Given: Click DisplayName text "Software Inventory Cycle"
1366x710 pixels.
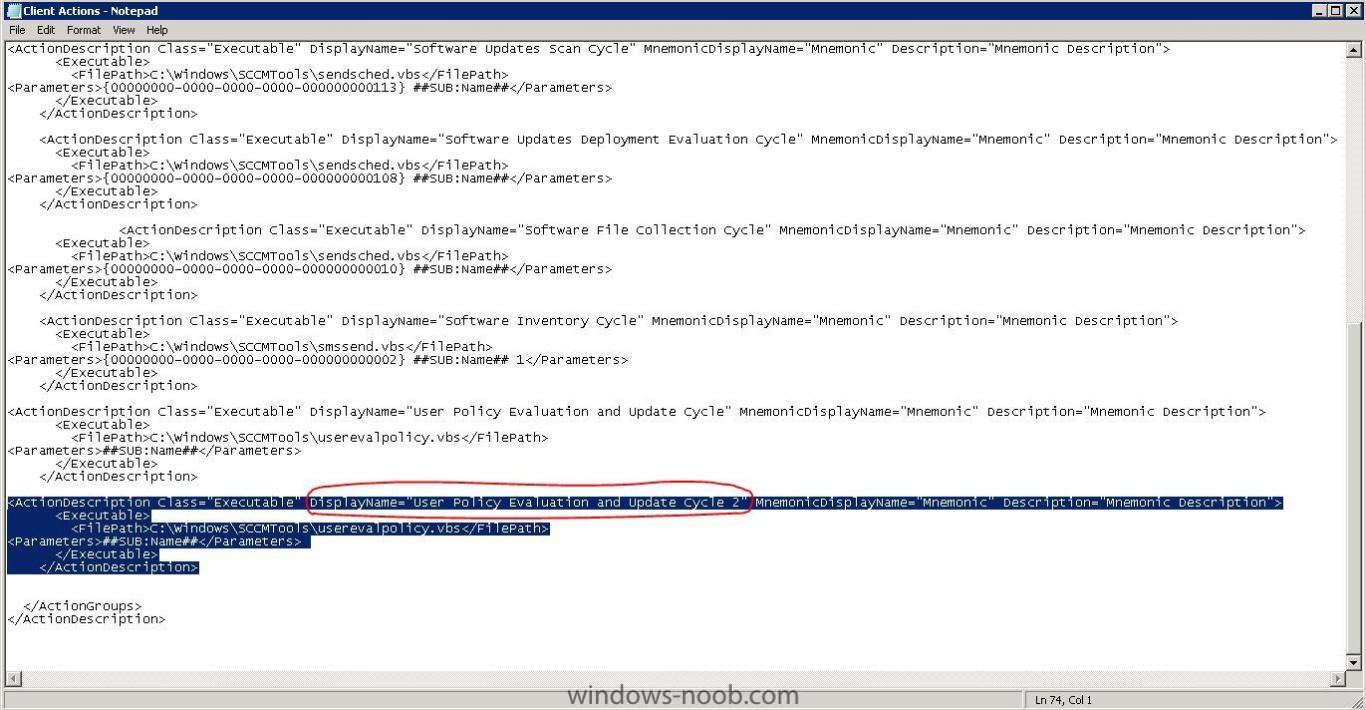Looking at the screenshot, I should click(540, 321).
